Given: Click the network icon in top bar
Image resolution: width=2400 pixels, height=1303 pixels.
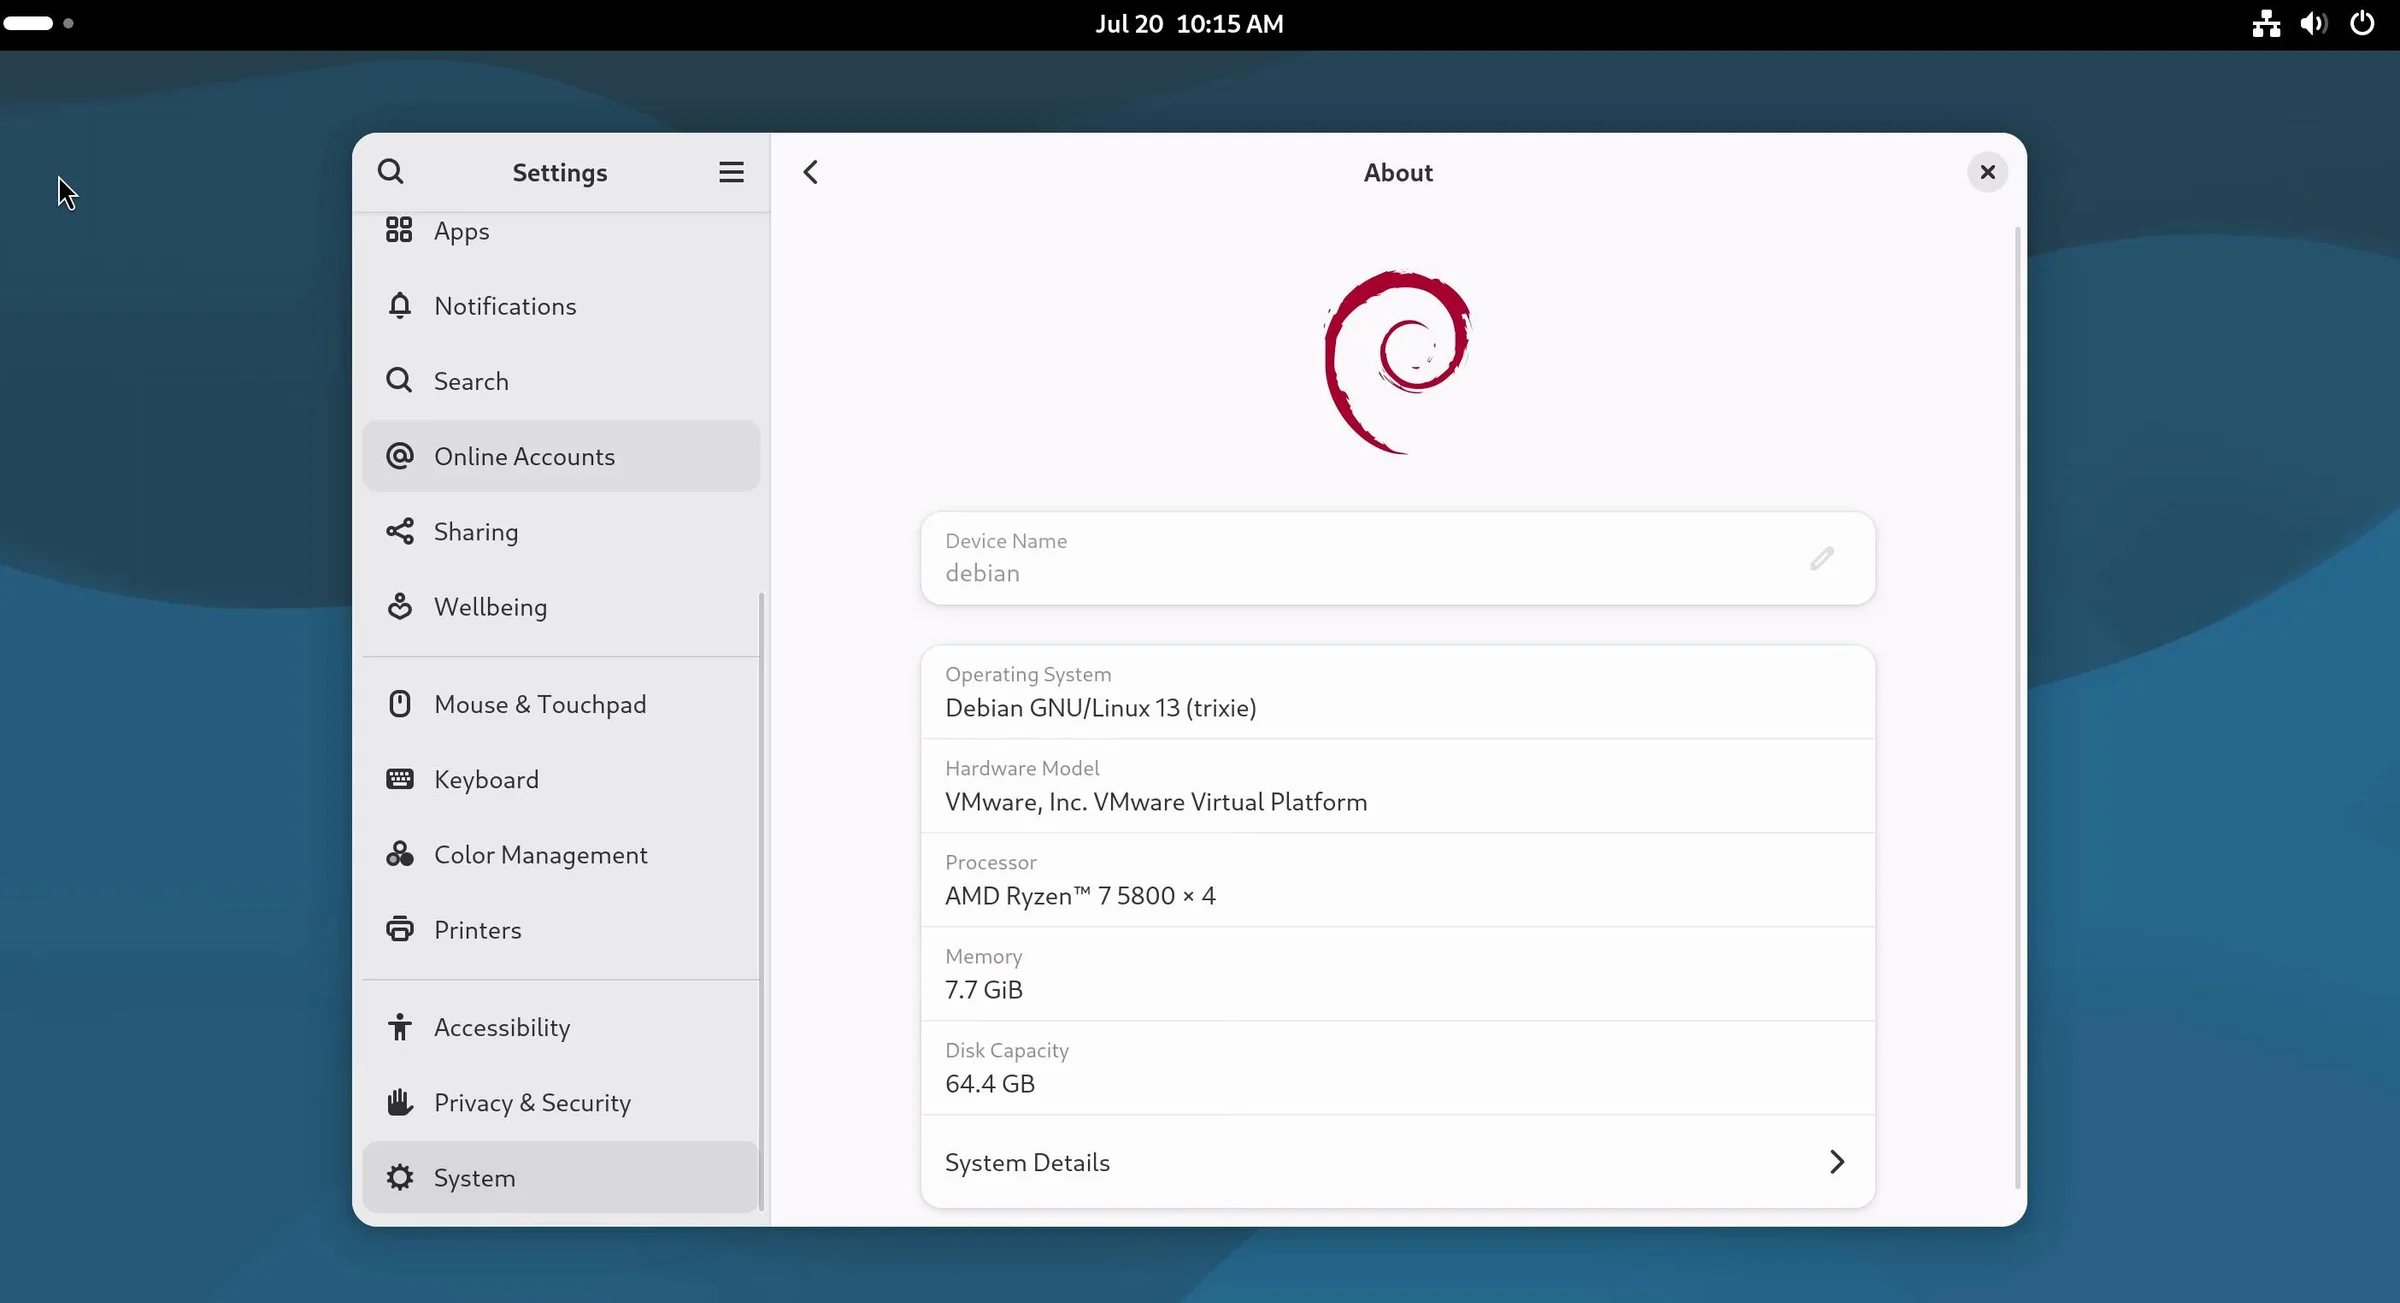Looking at the screenshot, I should coord(2266,23).
